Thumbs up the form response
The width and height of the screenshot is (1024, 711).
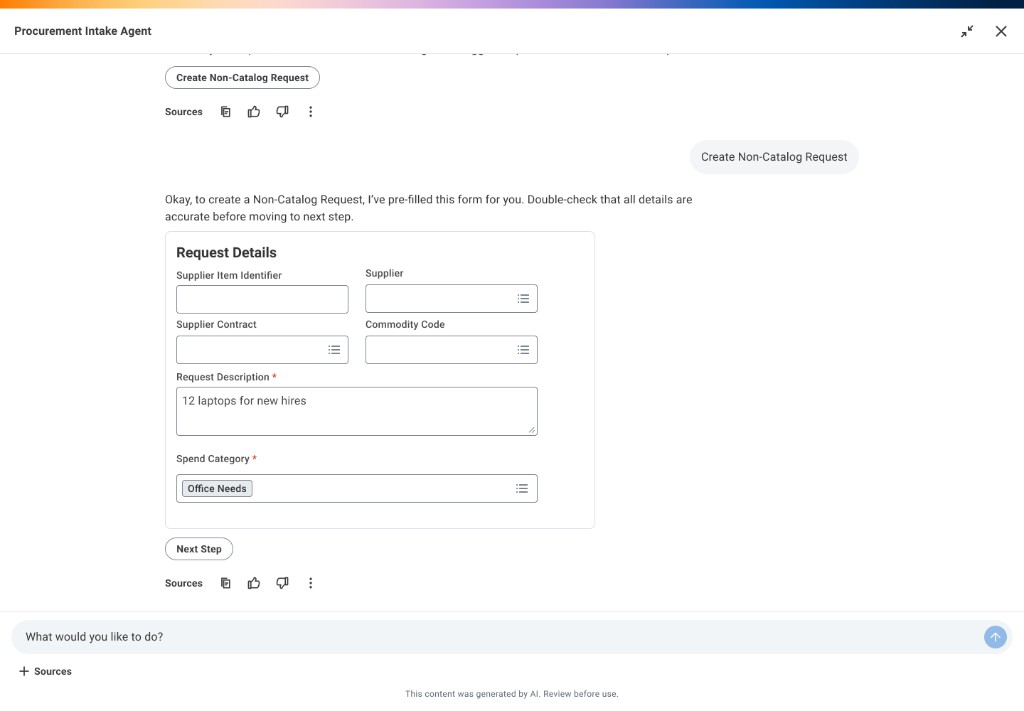[254, 583]
